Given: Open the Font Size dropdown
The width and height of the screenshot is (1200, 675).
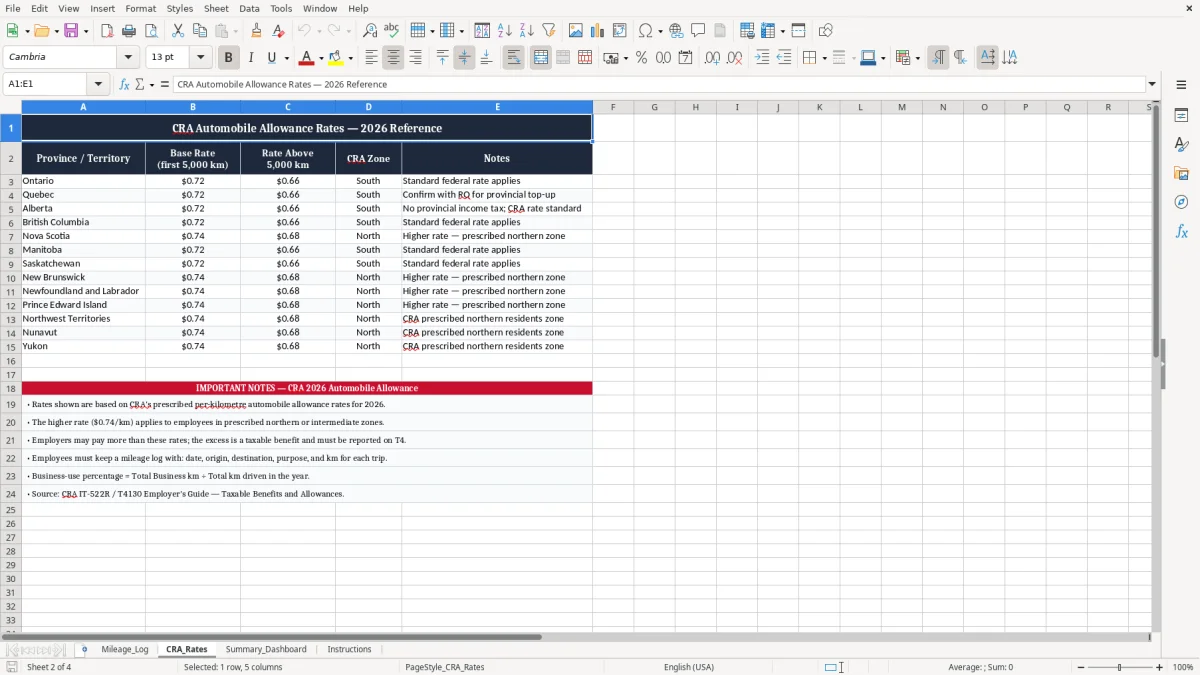Looking at the screenshot, I should [x=200, y=58].
